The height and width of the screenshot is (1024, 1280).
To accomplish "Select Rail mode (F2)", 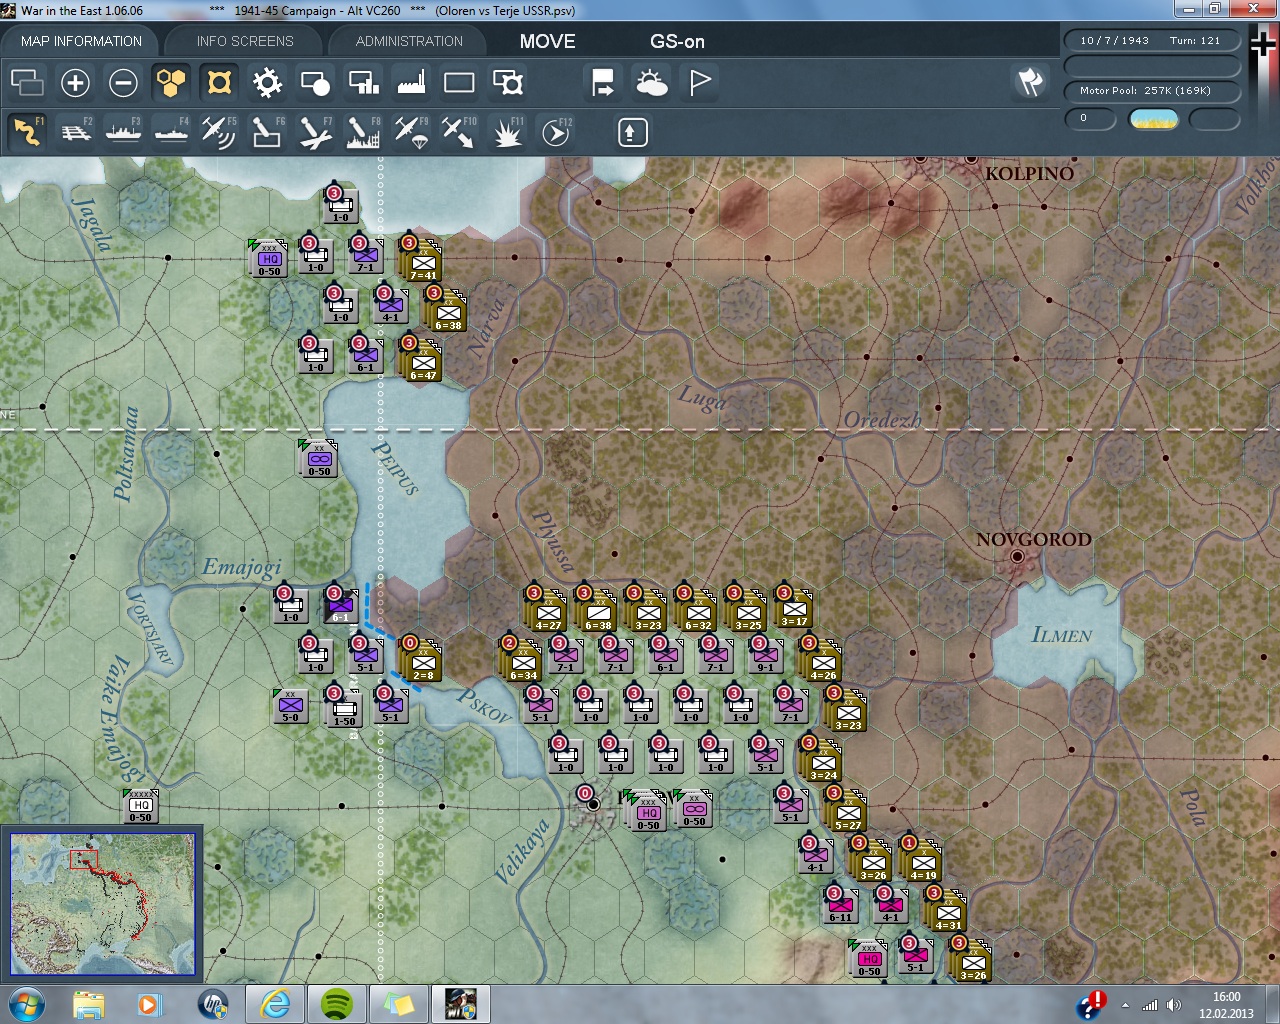I will [x=76, y=132].
